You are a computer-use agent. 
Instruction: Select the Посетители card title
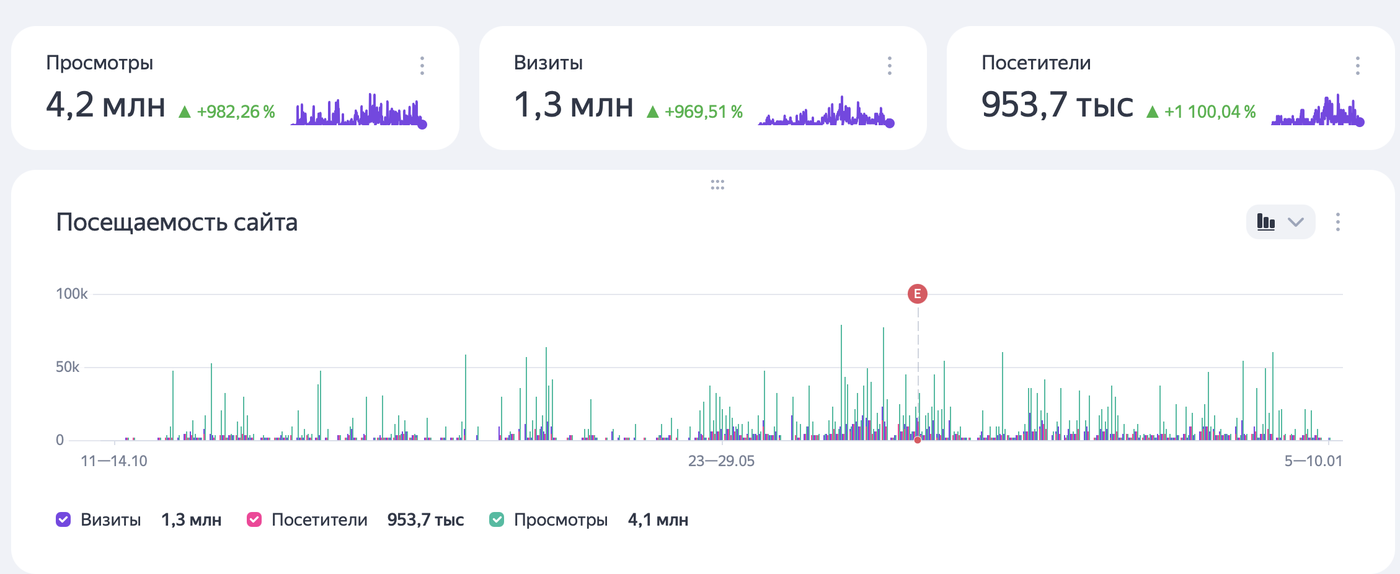pyautogui.click(x=1036, y=63)
